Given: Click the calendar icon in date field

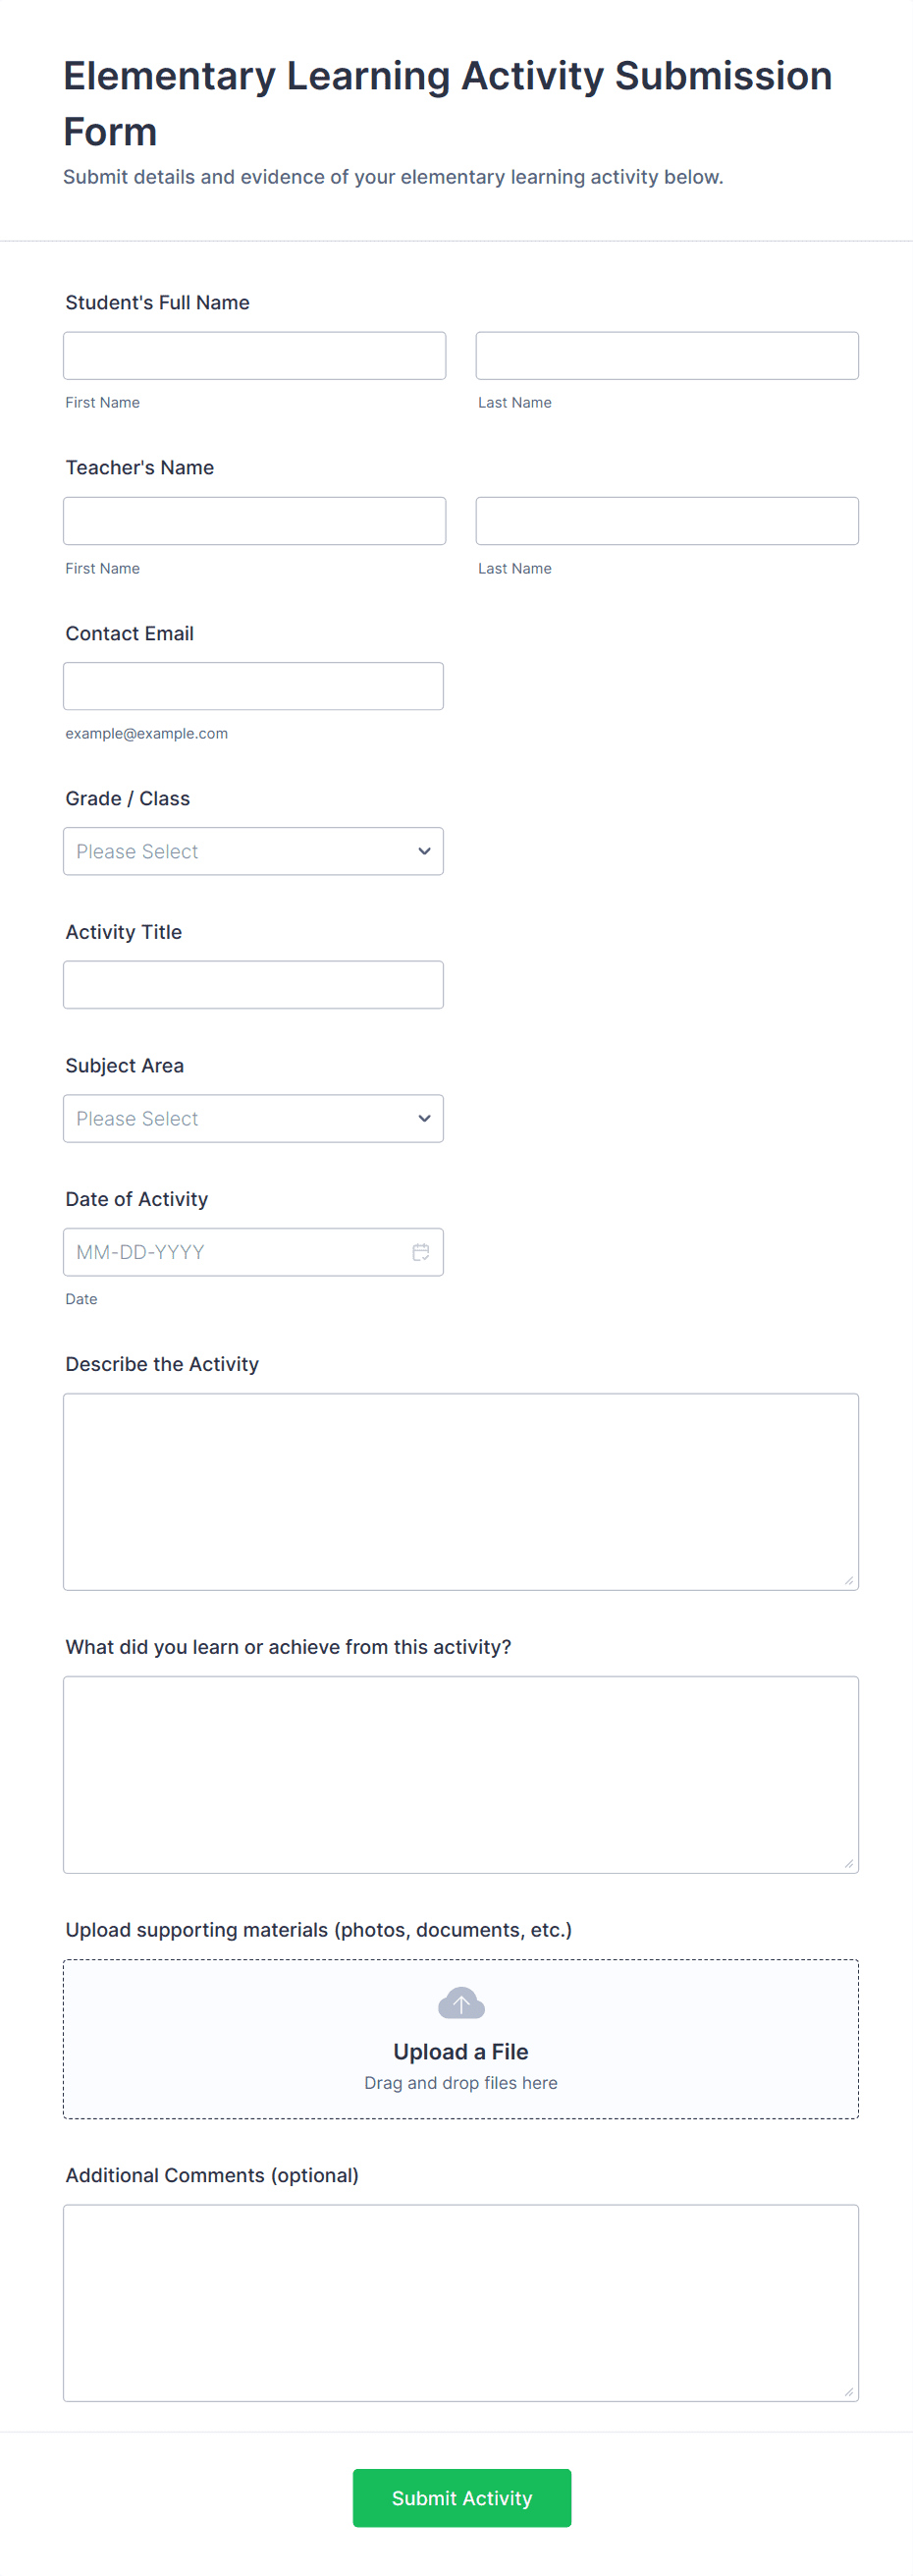Looking at the screenshot, I should pyautogui.click(x=421, y=1252).
